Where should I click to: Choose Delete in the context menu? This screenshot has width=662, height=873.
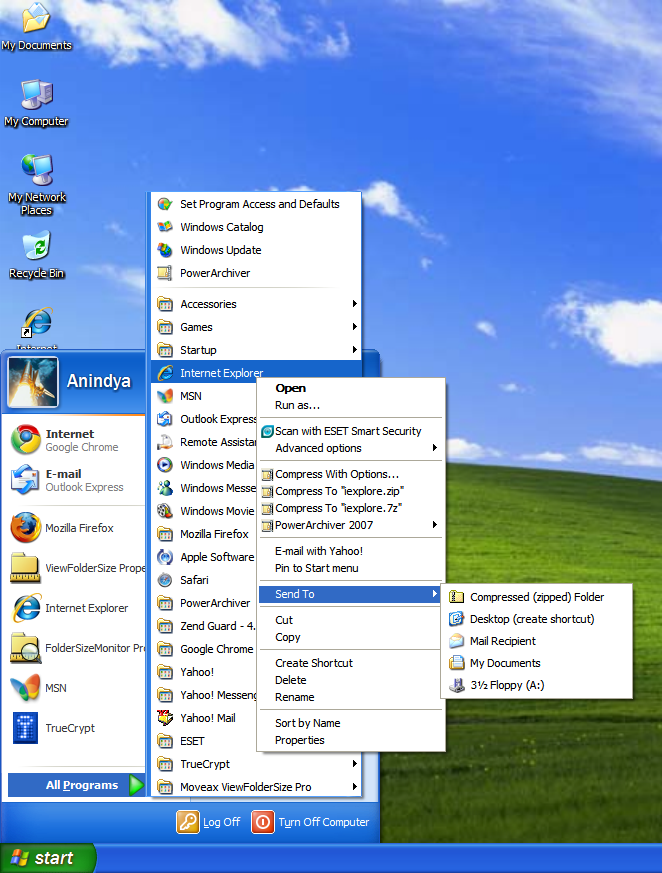click(x=351, y=680)
